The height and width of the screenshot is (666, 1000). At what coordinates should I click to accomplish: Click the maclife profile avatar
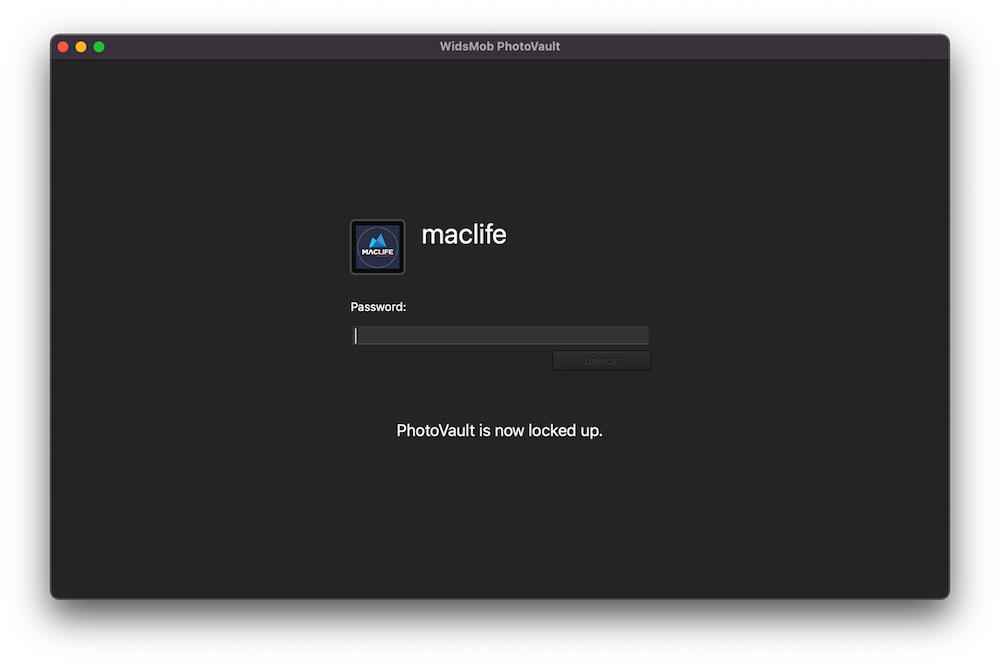pos(377,247)
